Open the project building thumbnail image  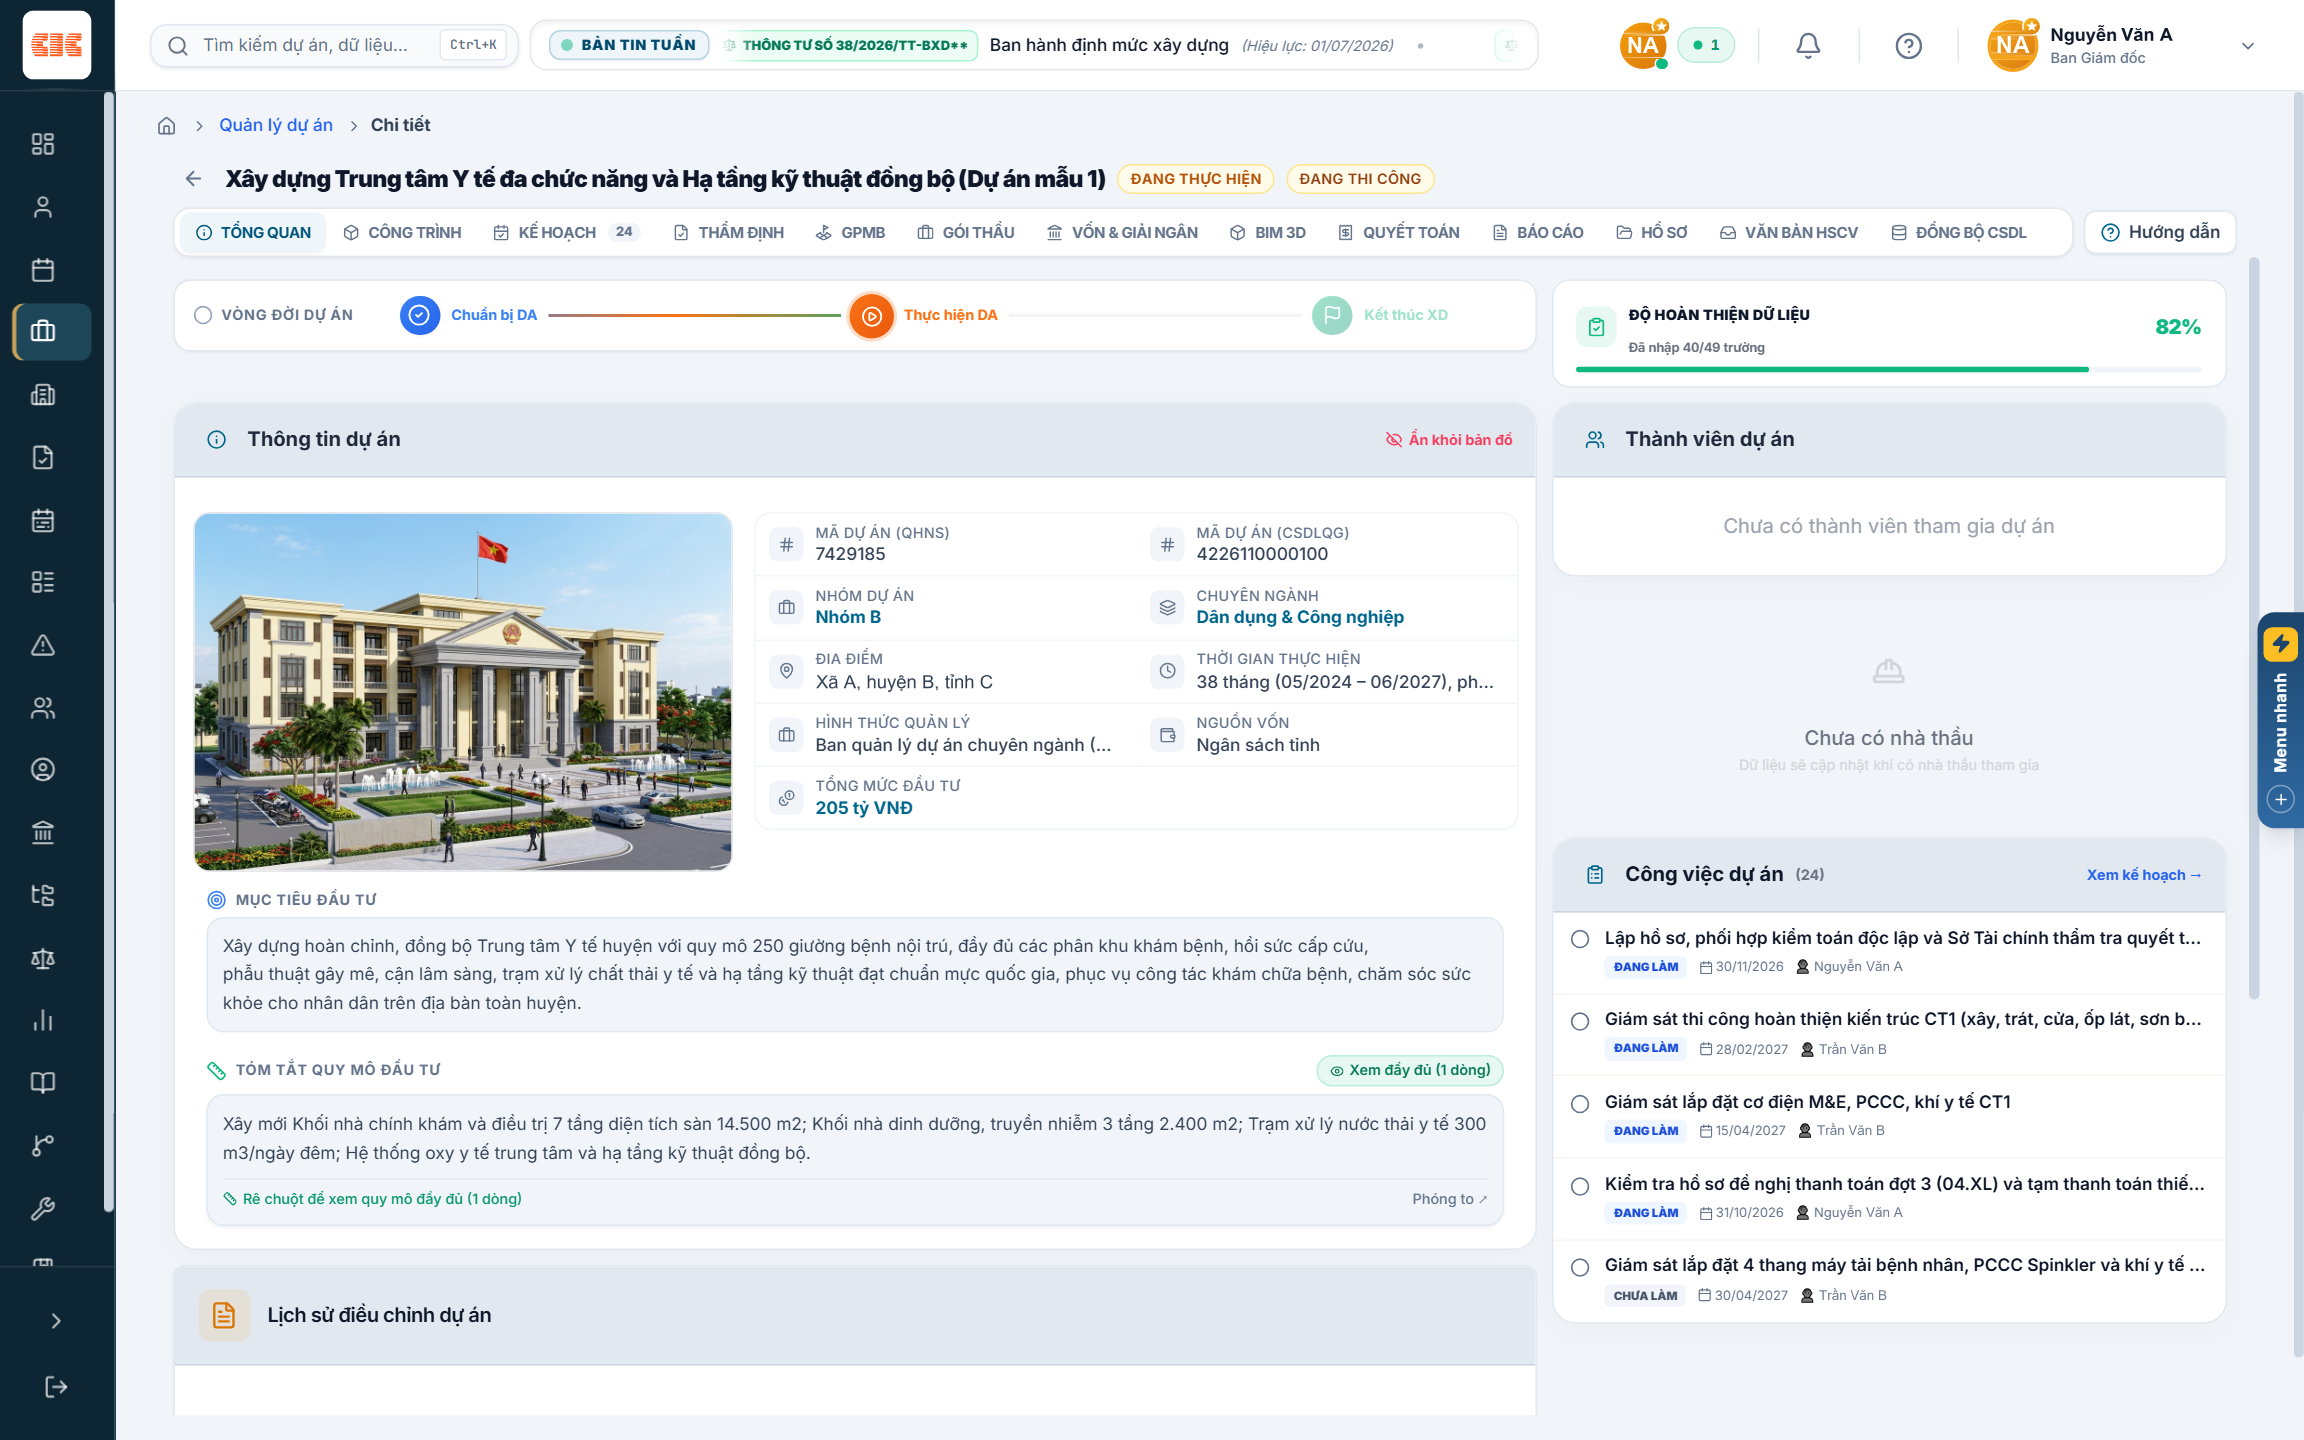[x=463, y=691]
